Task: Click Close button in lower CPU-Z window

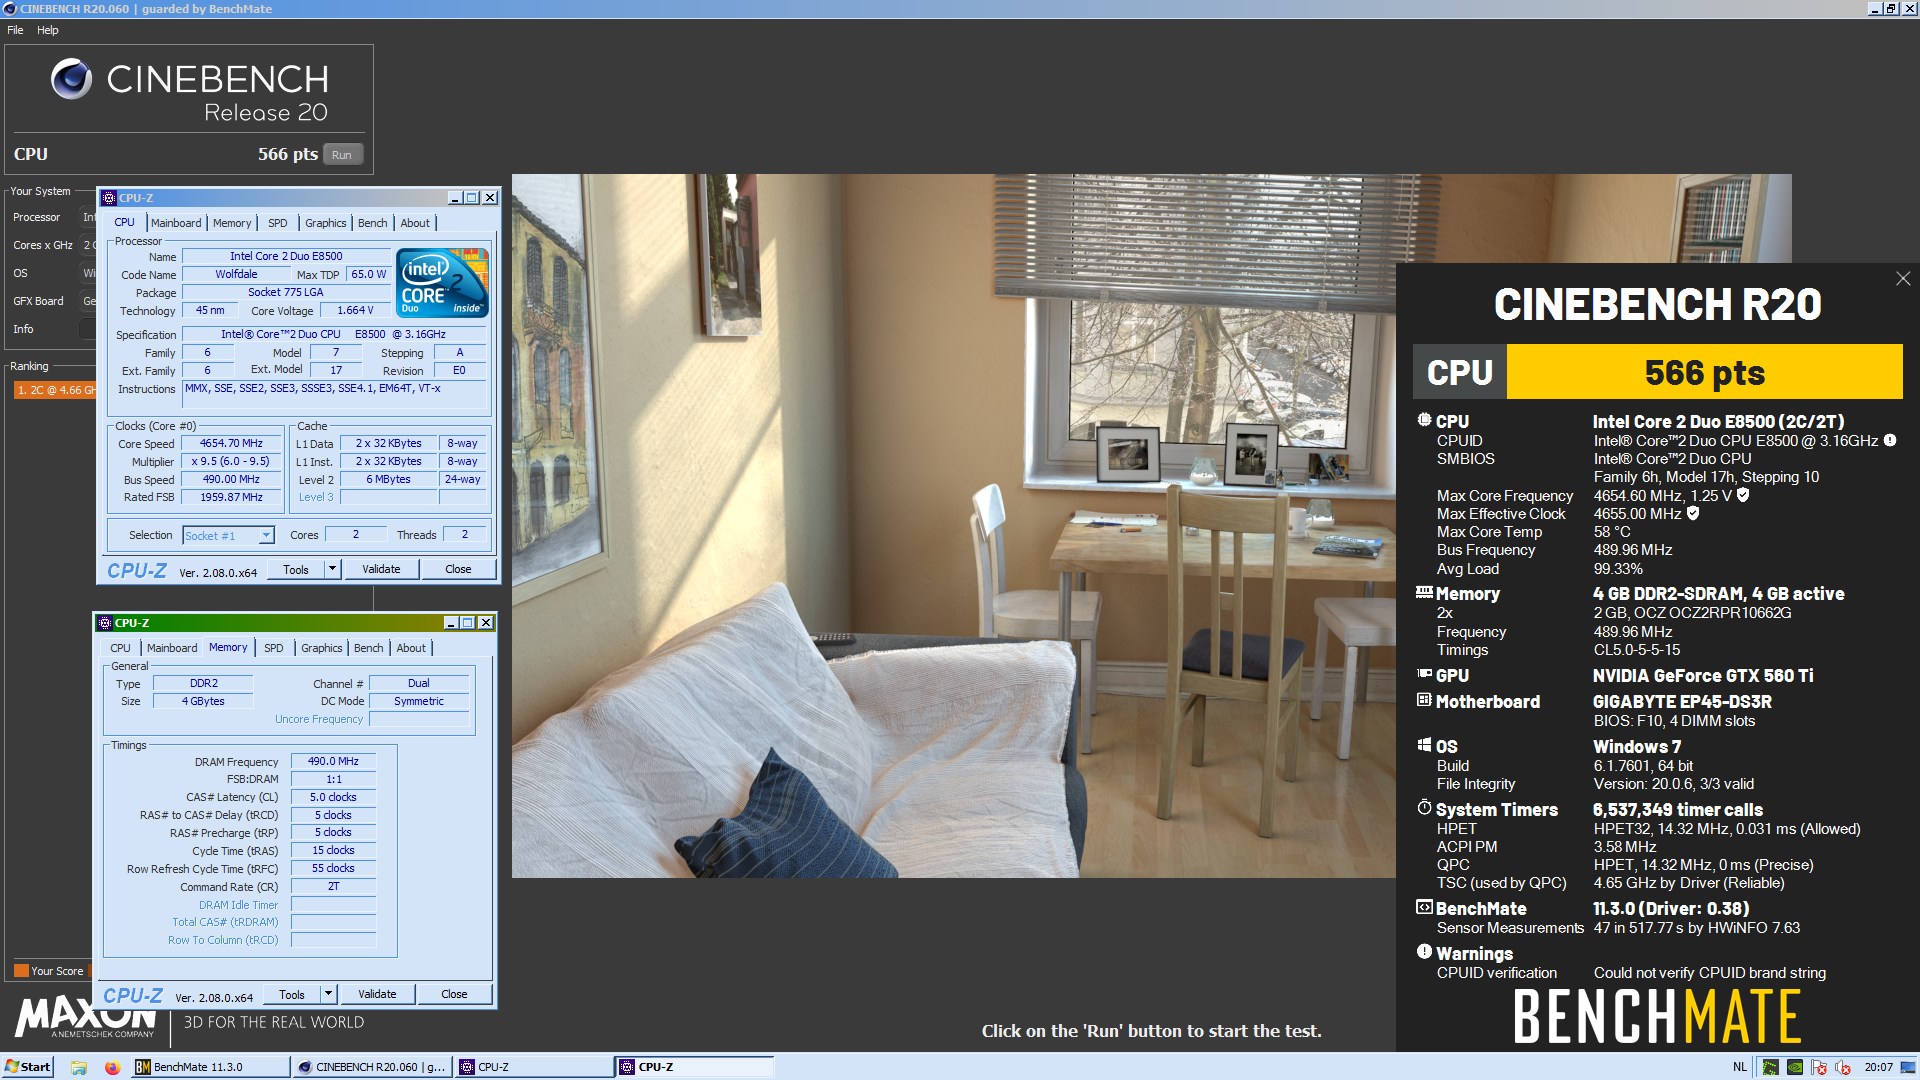Action: pos(454,994)
